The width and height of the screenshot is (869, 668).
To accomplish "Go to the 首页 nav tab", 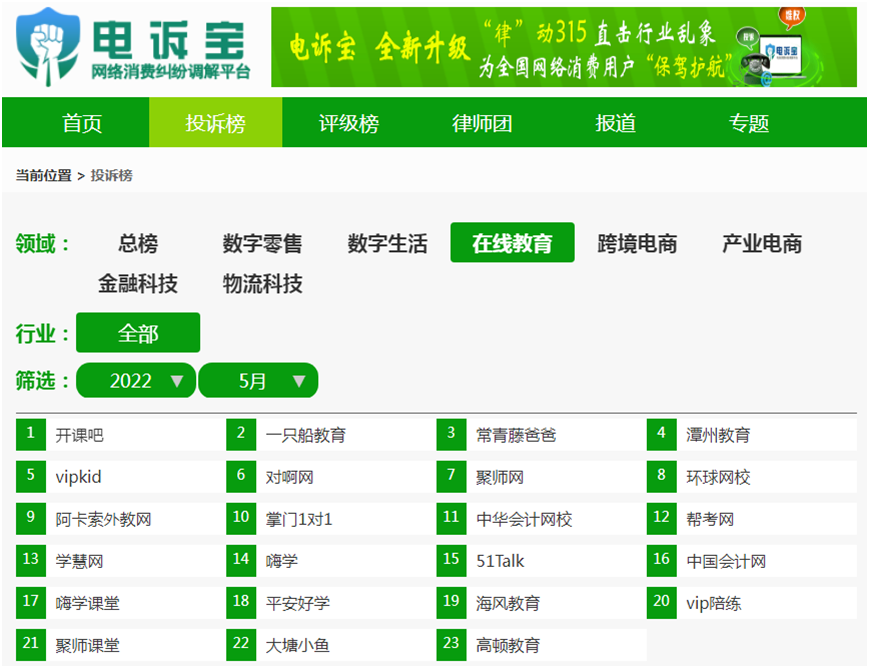I will point(82,123).
